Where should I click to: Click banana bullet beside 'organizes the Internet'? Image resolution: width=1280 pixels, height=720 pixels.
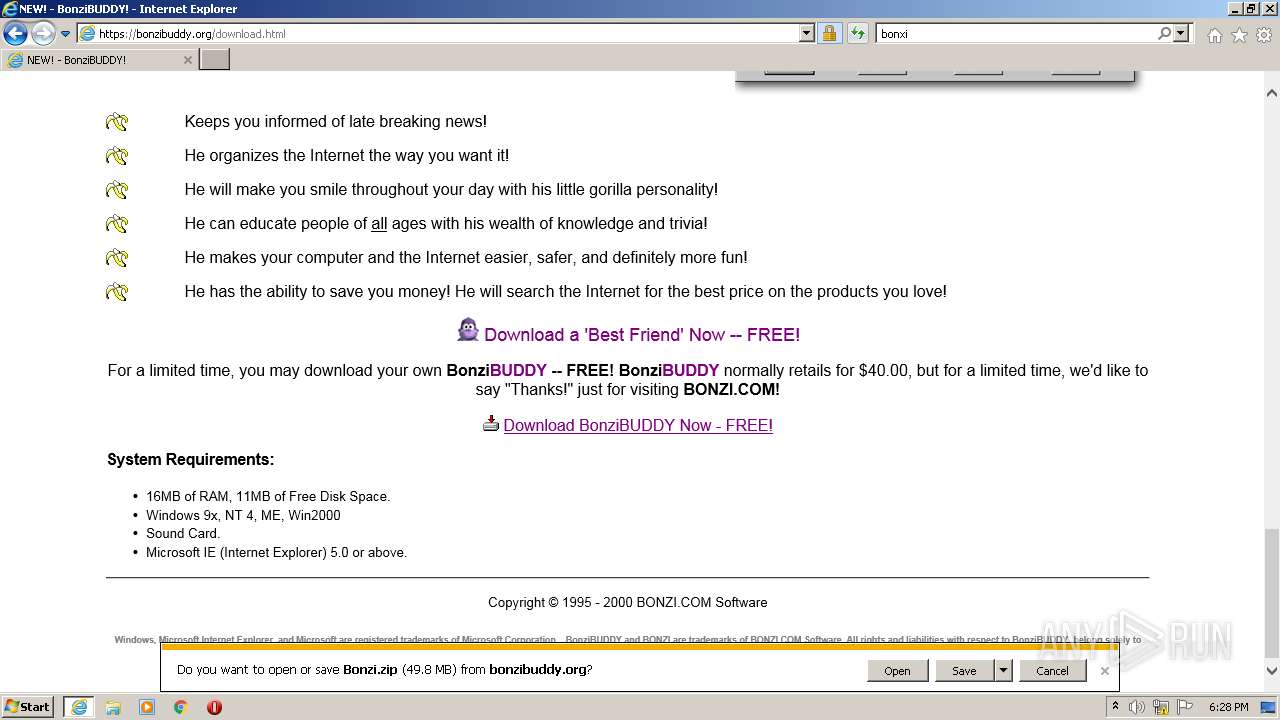point(117,156)
